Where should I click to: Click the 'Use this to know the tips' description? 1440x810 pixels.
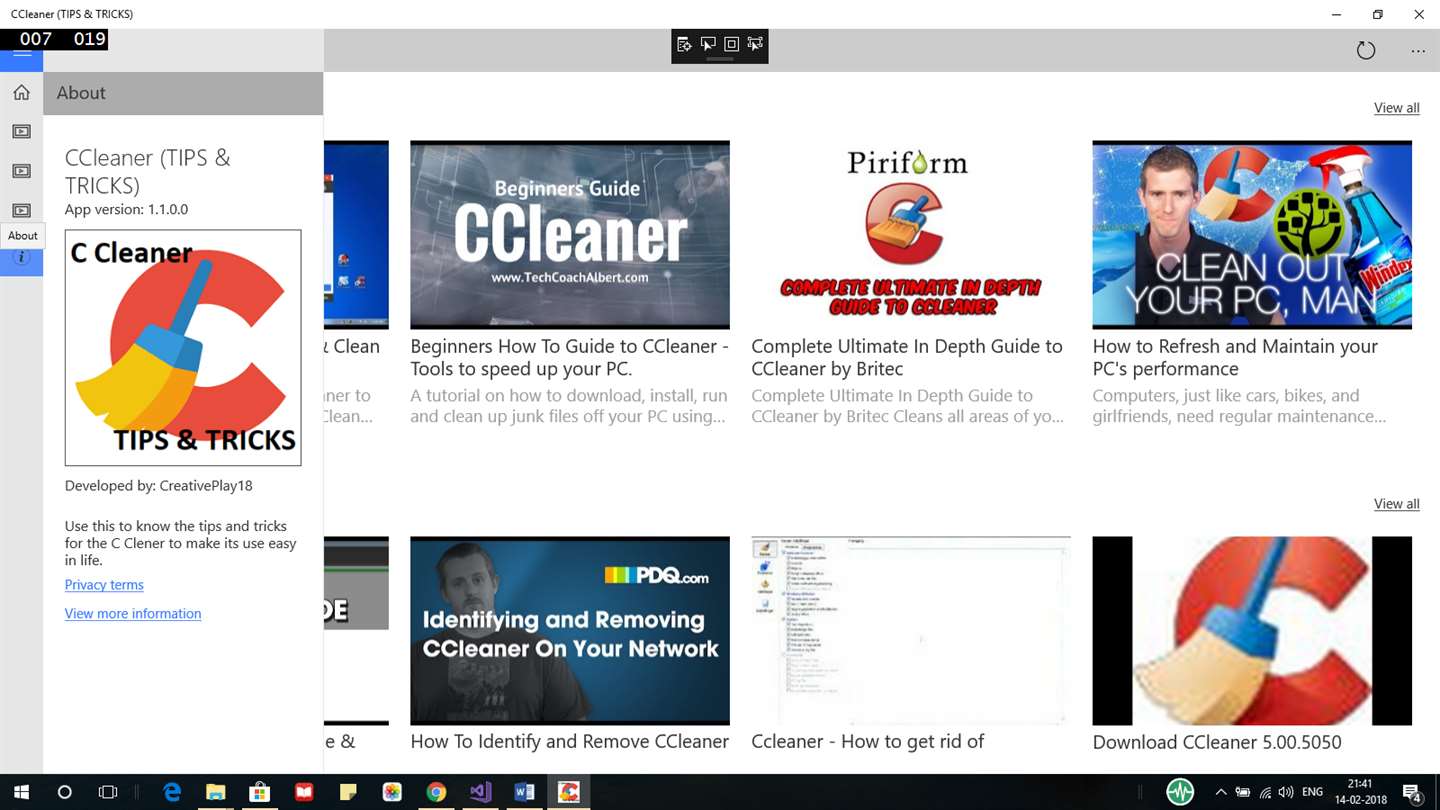pyautogui.click(x=180, y=543)
